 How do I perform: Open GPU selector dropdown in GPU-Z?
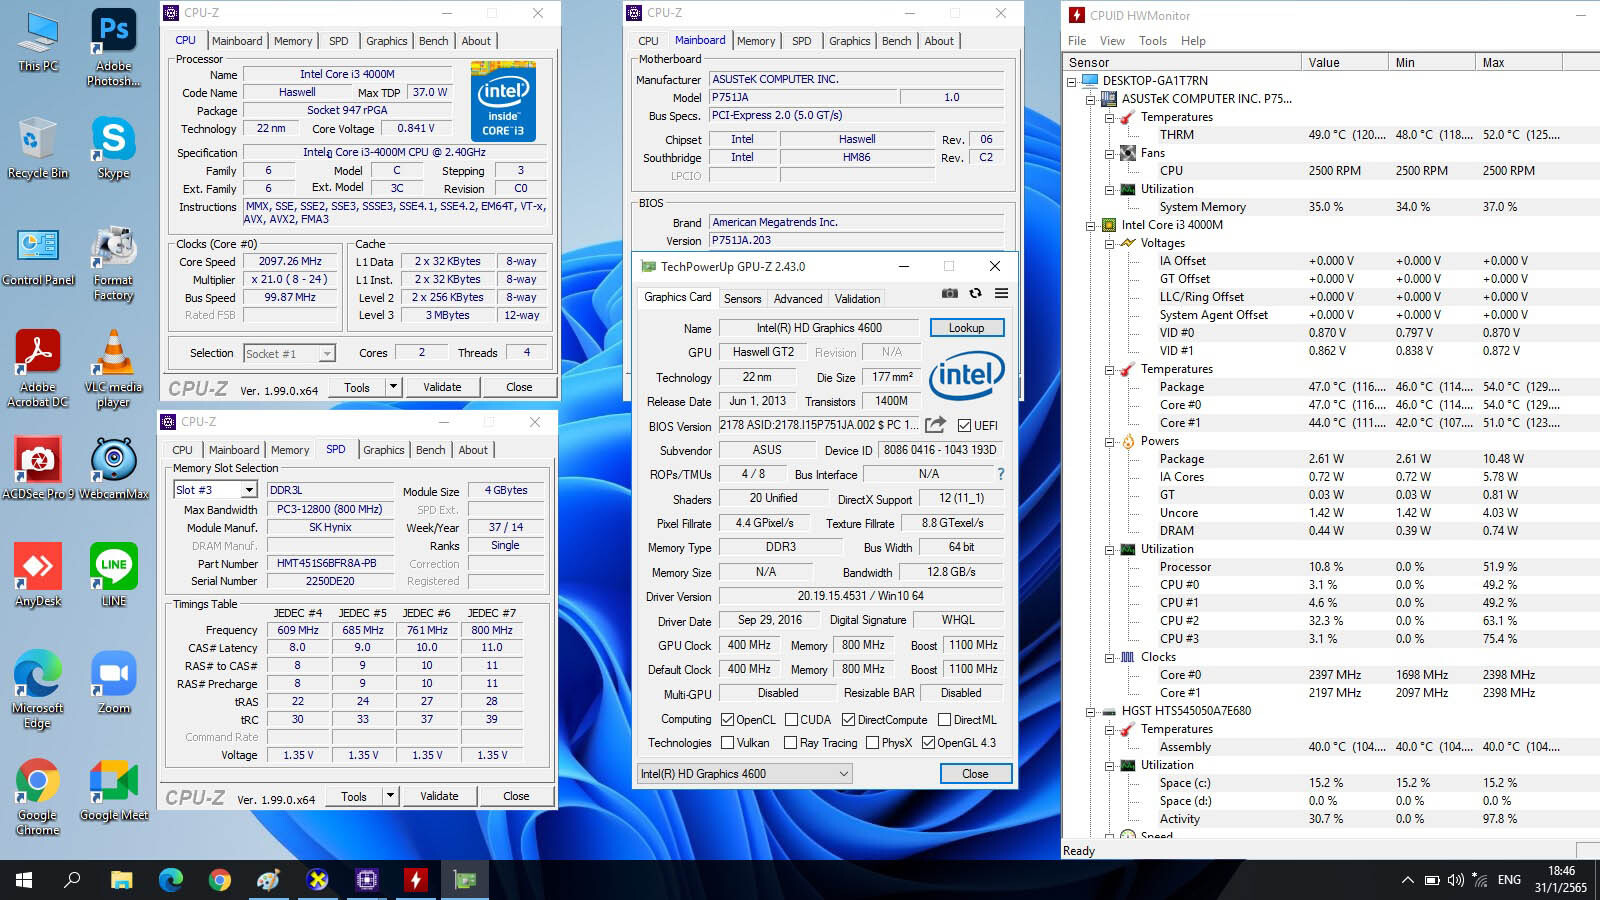(745, 774)
